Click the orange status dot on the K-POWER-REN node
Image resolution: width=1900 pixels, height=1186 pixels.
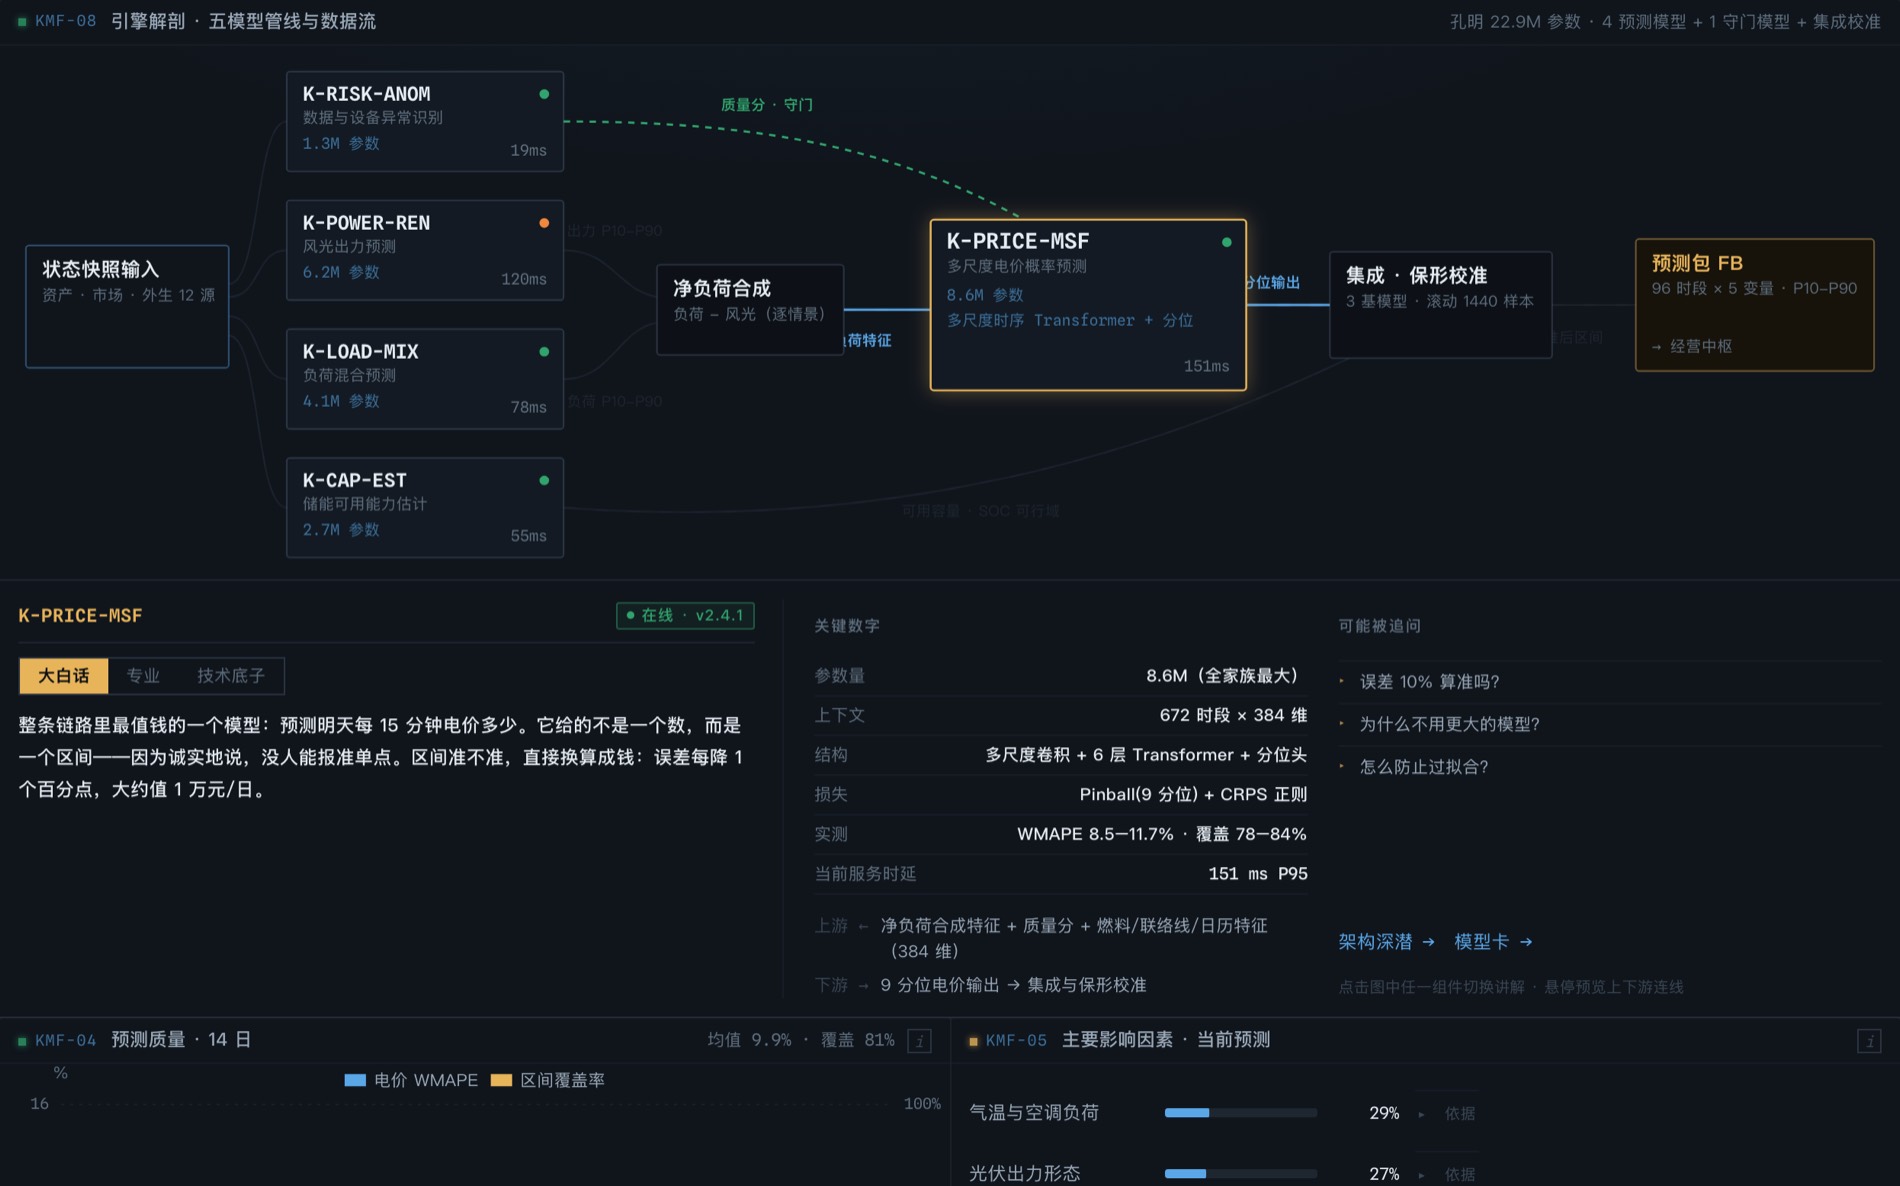click(x=544, y=223)
